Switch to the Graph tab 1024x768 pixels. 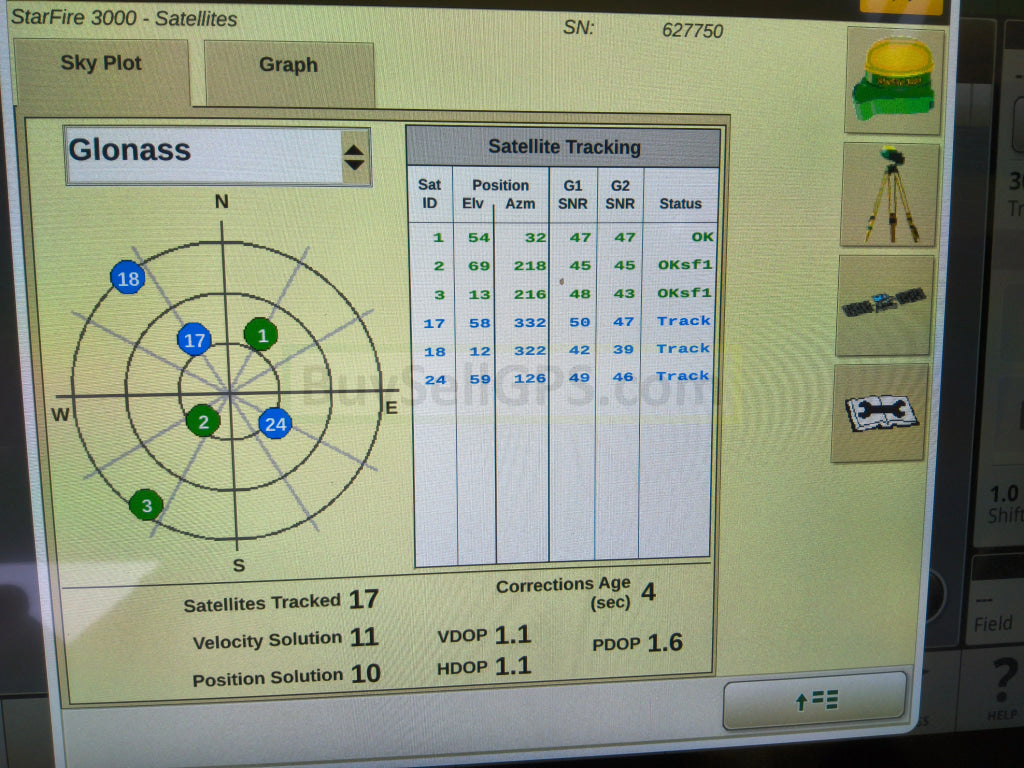(289, 72)
